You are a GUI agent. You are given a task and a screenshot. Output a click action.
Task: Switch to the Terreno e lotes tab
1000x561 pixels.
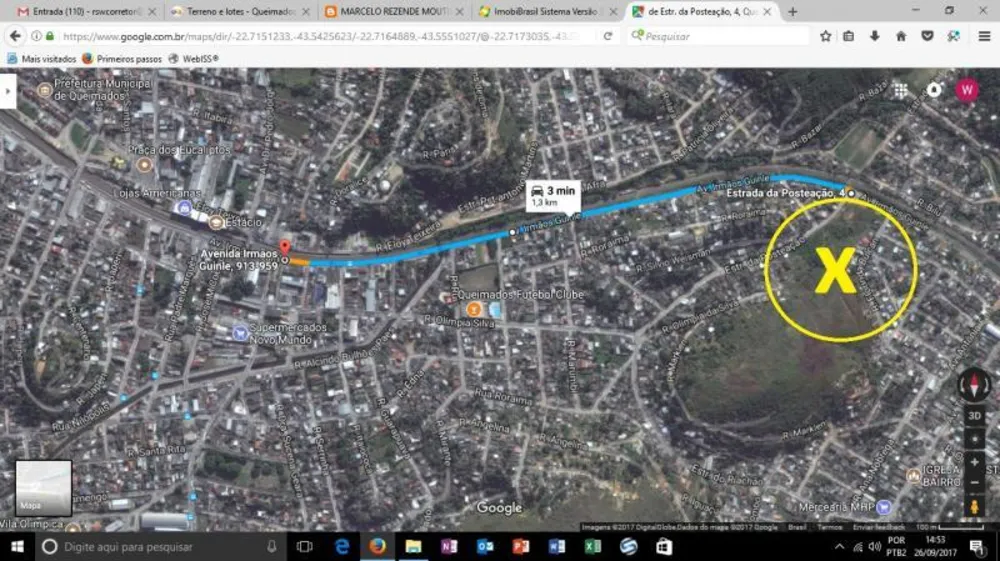(241, 11)
